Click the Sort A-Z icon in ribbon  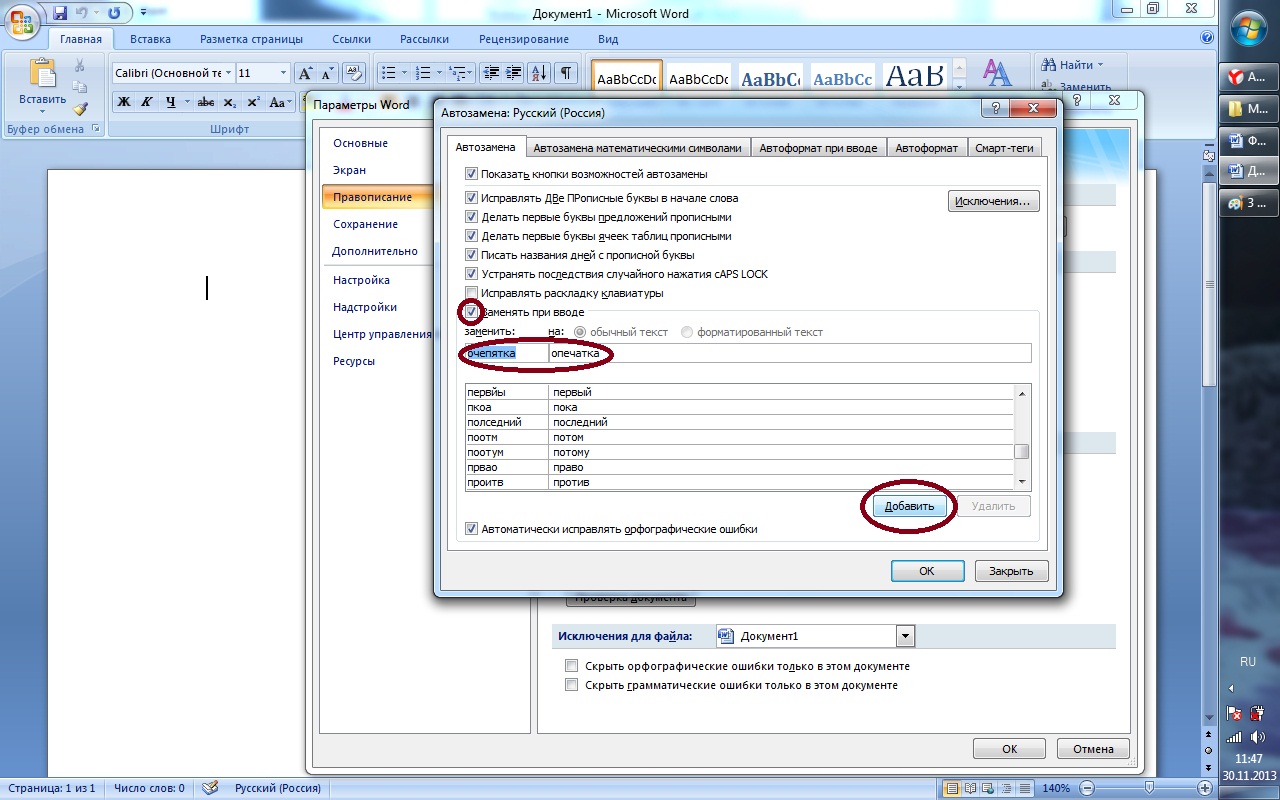538,73
